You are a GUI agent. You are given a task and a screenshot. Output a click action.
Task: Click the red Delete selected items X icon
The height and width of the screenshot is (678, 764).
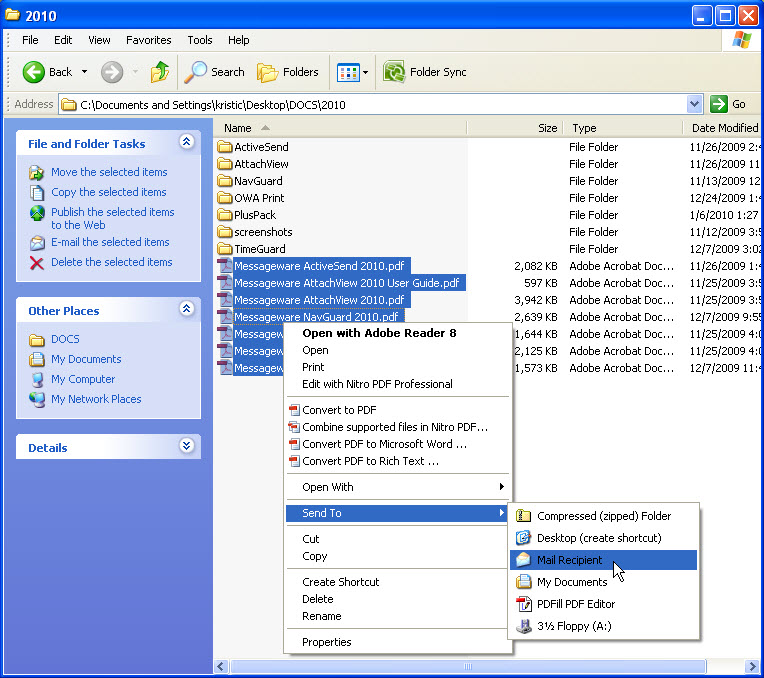[x=37, y=263]
